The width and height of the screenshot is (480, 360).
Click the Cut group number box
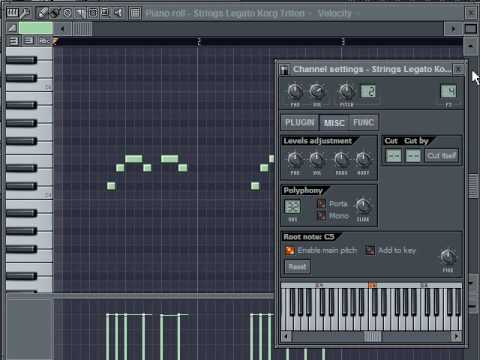394,156
